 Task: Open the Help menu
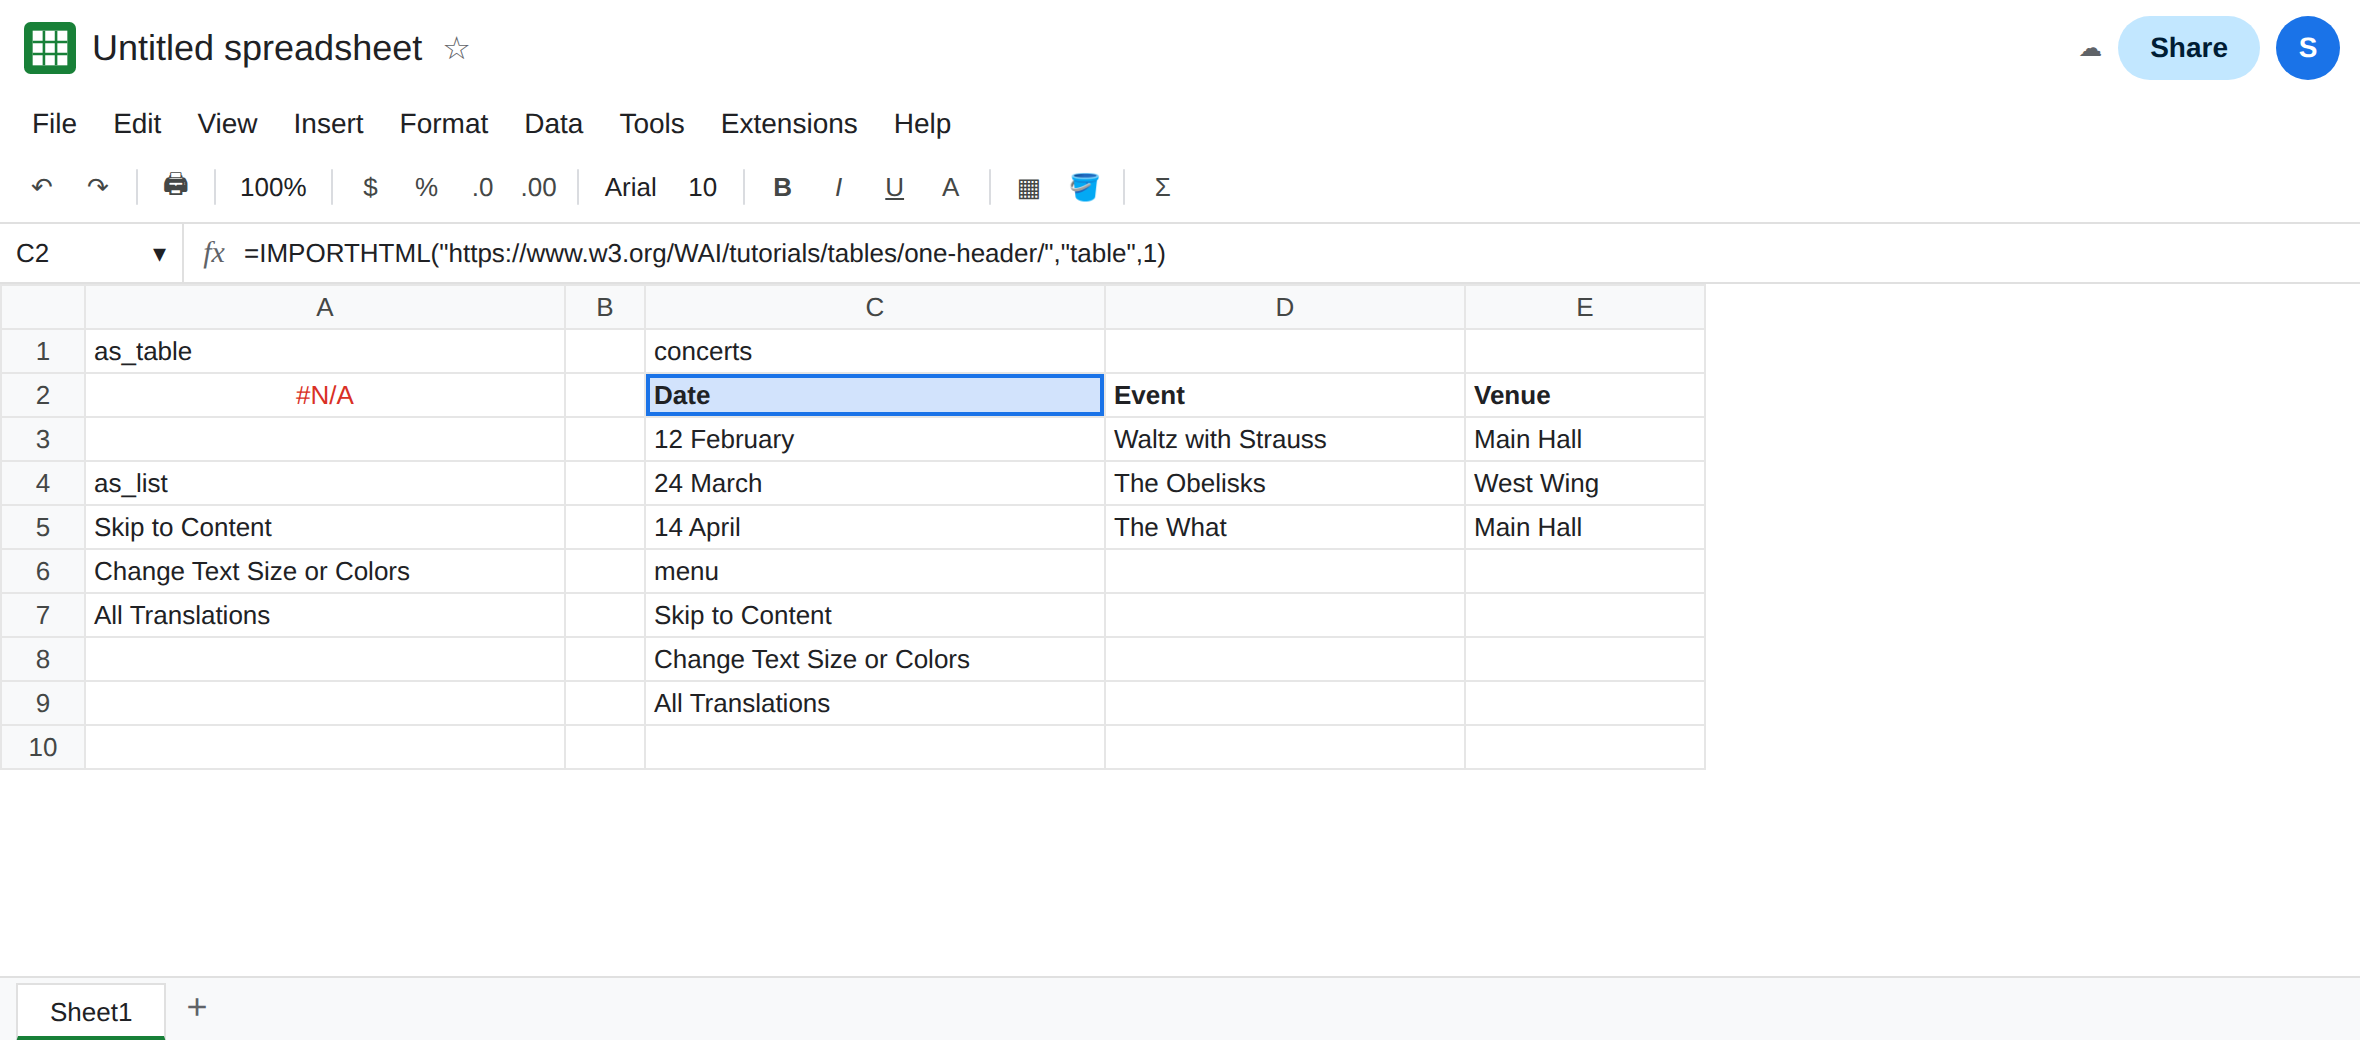click(x=921, y=123)
